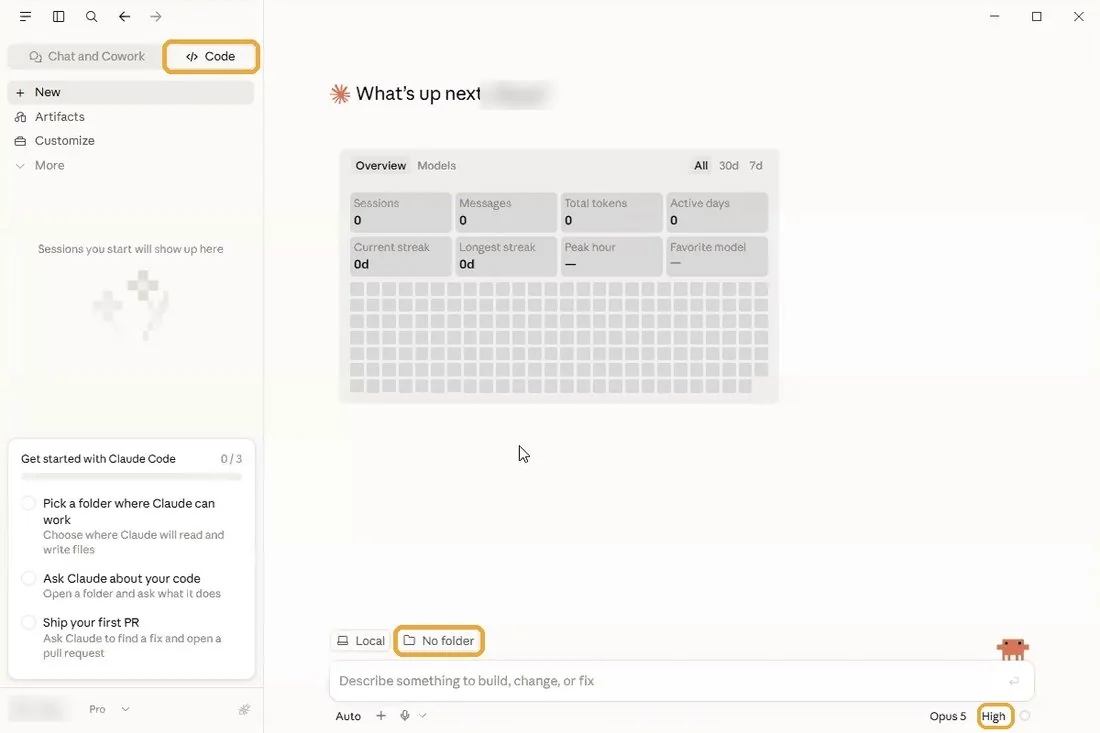Viewport: 1100px width, 733px height.
Task: Click the circular usage indicator beside High
Action: pyautogui.click(x=1025, y=716)
